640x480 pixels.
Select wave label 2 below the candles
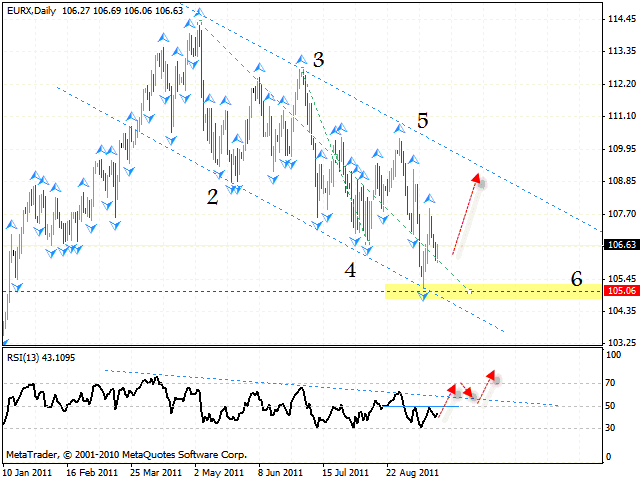pyautogui.click(x=212, y=197)
